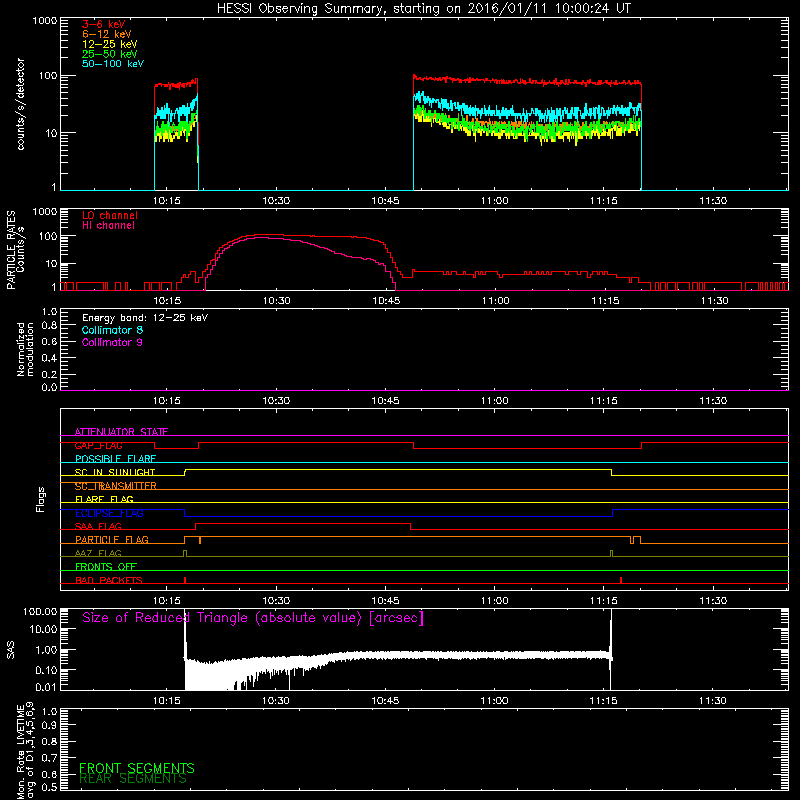Select the POSSIBLE_FLARE flag label
This screenshot has width=800, height=800.
[x=115, y=459]
